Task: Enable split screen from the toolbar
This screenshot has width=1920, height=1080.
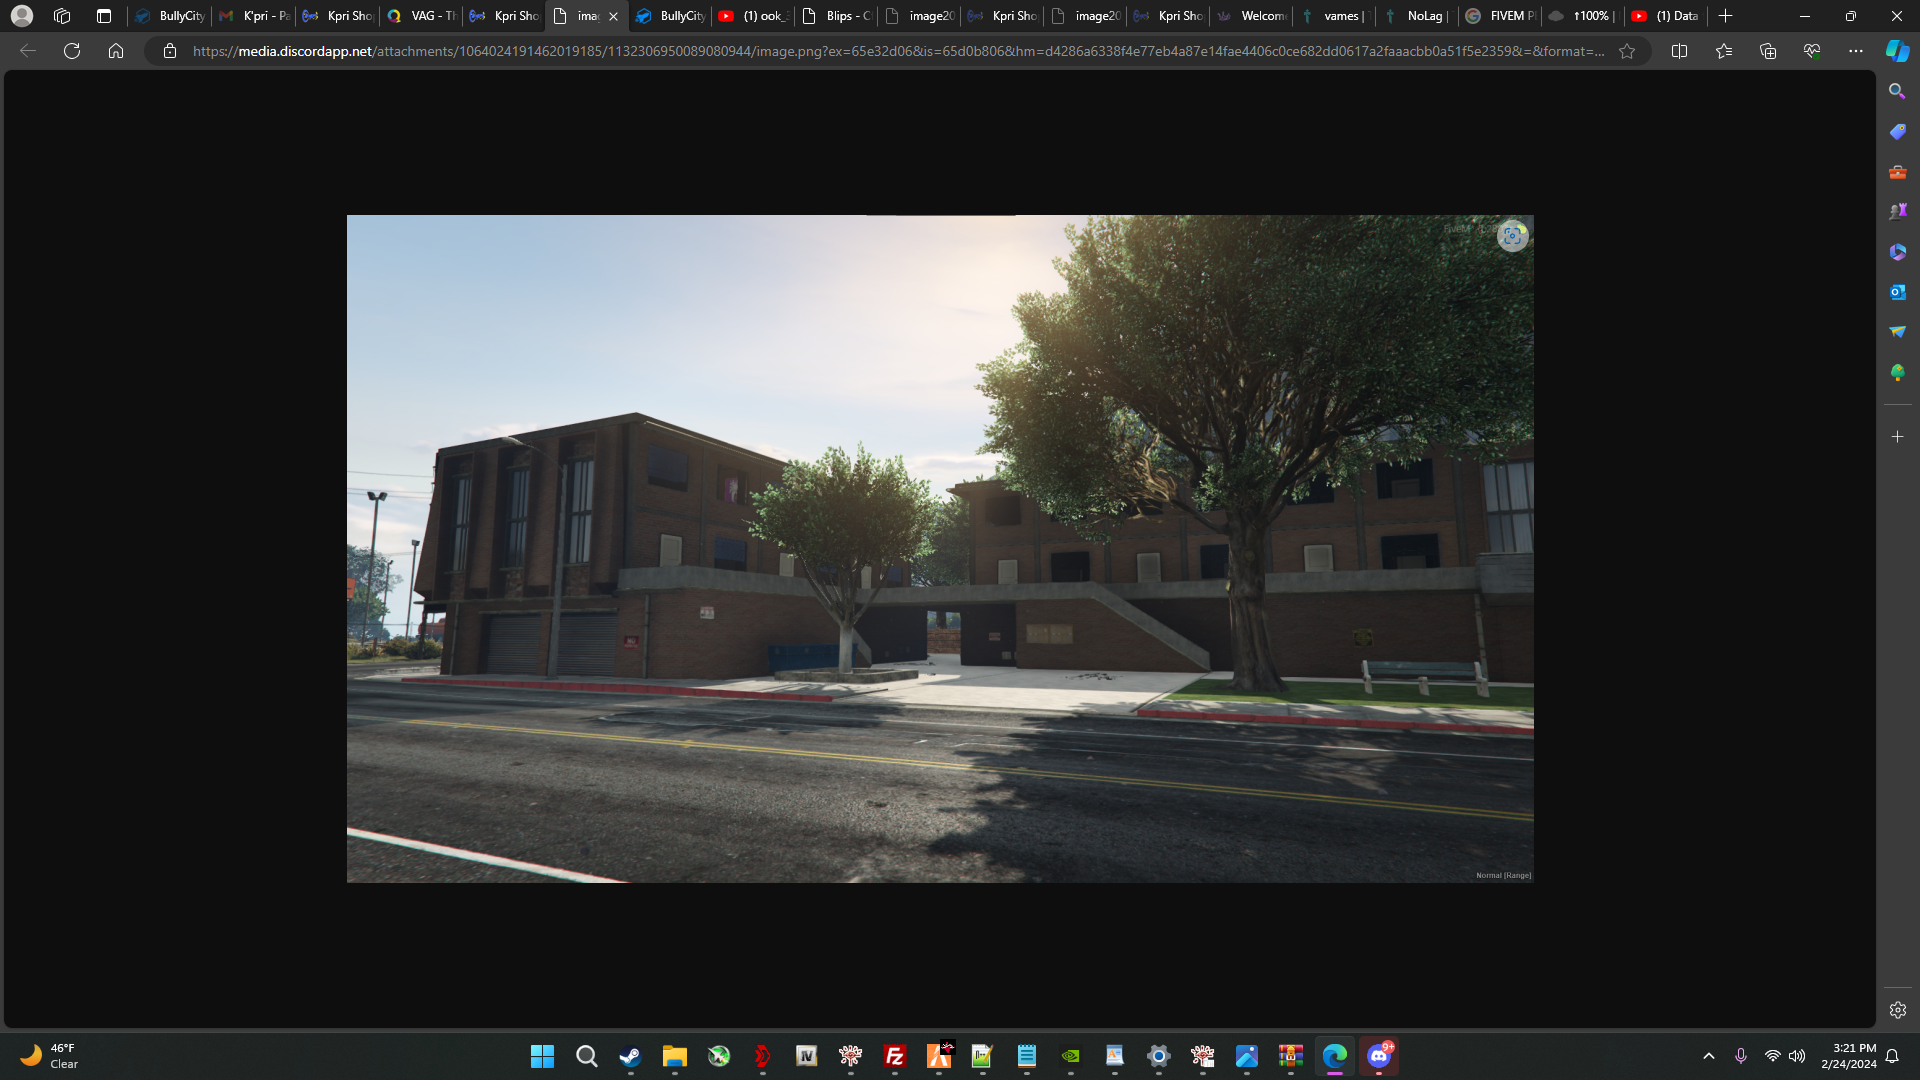Action: coord(1680,51)
